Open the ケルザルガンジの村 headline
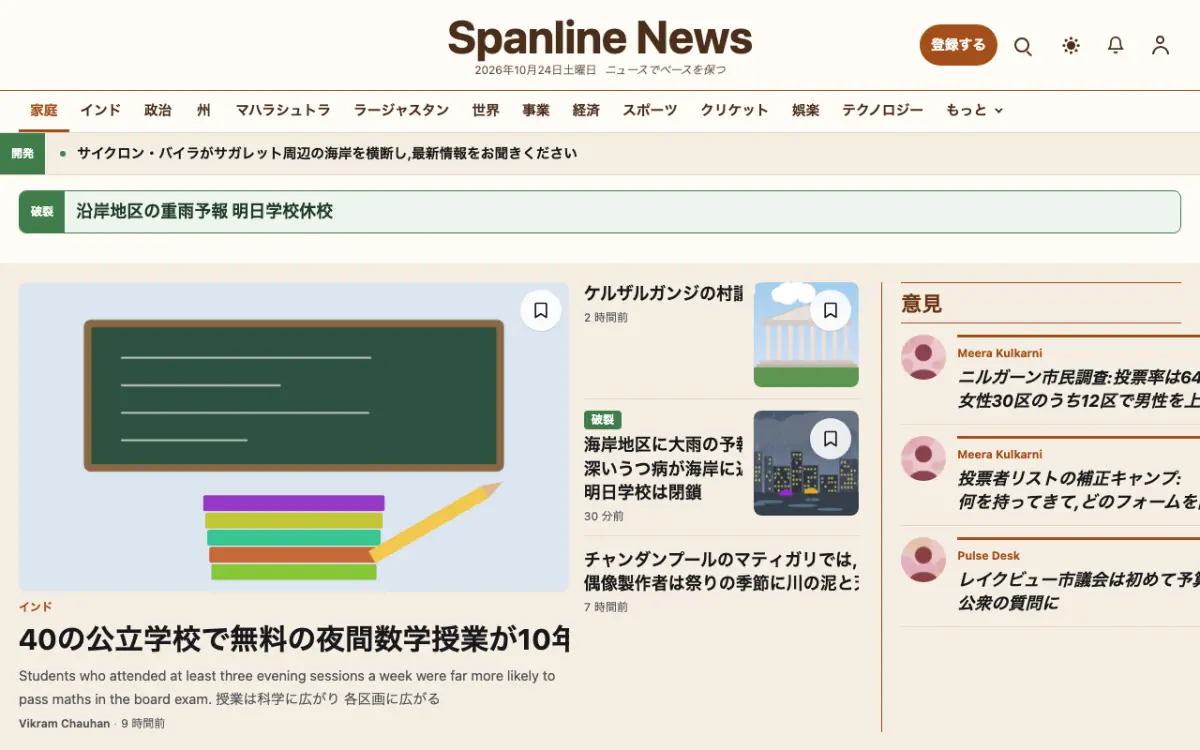This screenshot has height=750, width=1200. [663, 293]
